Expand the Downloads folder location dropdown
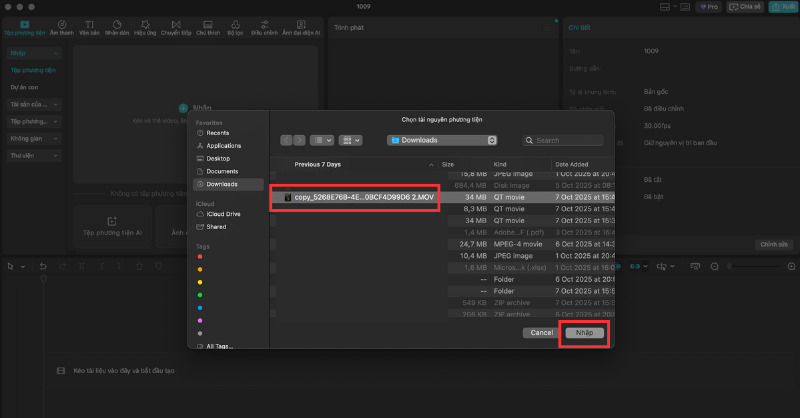The image size is (800, 418). (442, 140)
